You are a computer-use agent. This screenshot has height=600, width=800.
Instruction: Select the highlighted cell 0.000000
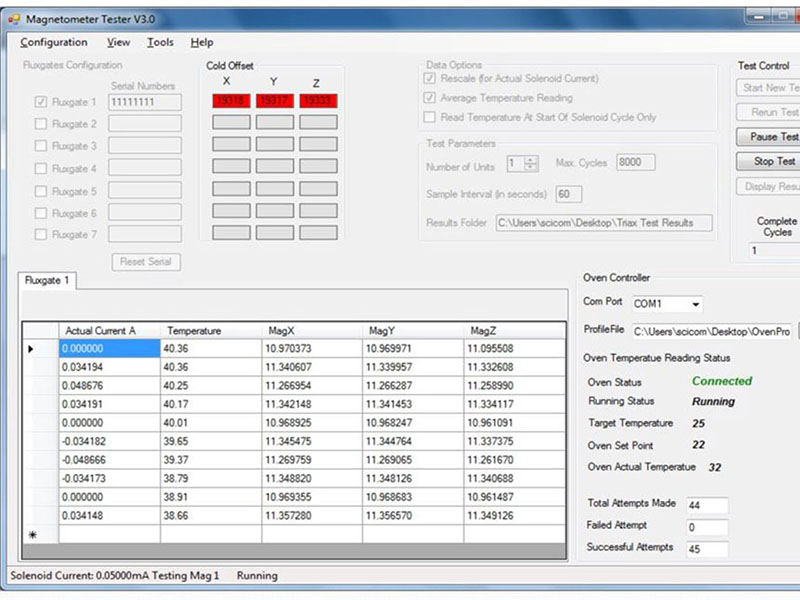click(x=109, y=349)
